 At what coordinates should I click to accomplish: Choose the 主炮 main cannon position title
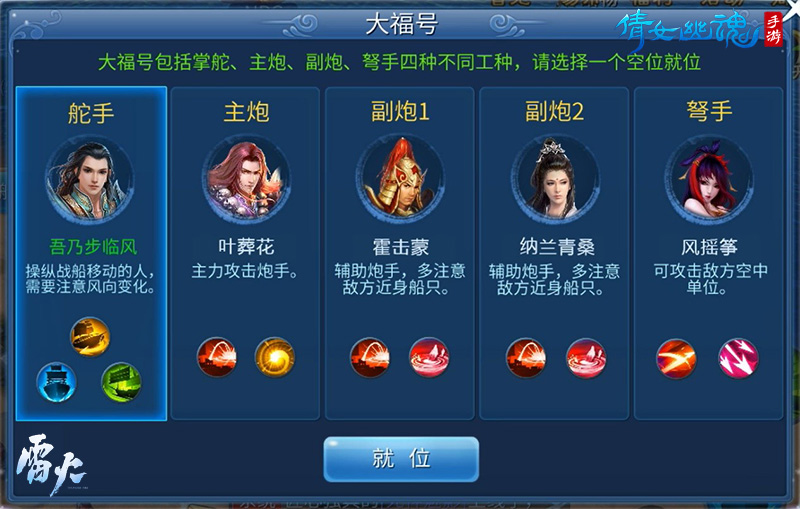click(x=246, y=112)
